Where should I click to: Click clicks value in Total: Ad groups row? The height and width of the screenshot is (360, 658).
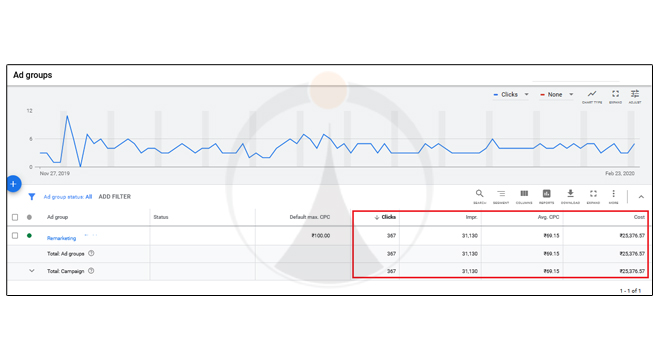(x=391, y=254)
